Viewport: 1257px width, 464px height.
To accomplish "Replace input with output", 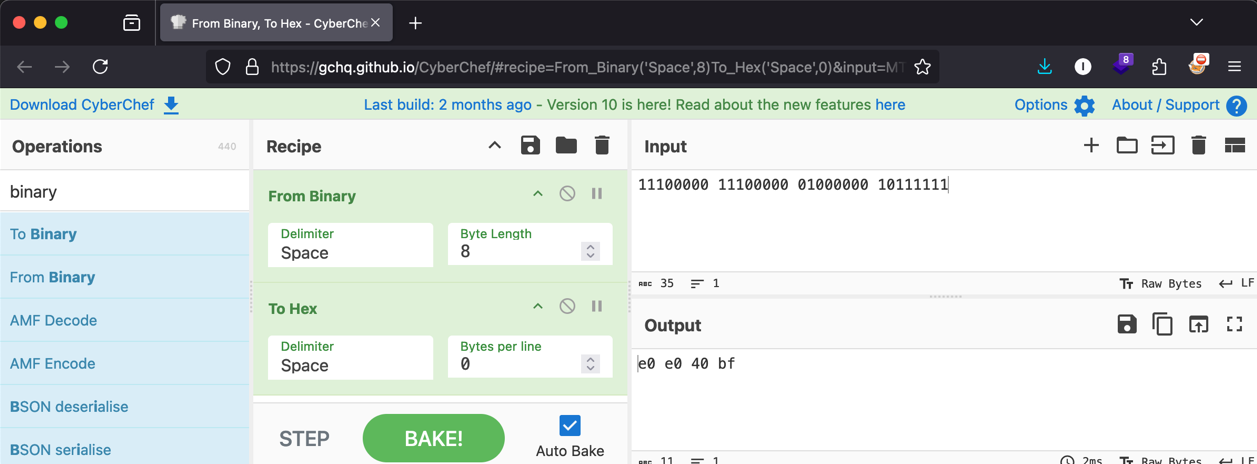I will point(1199,324).
